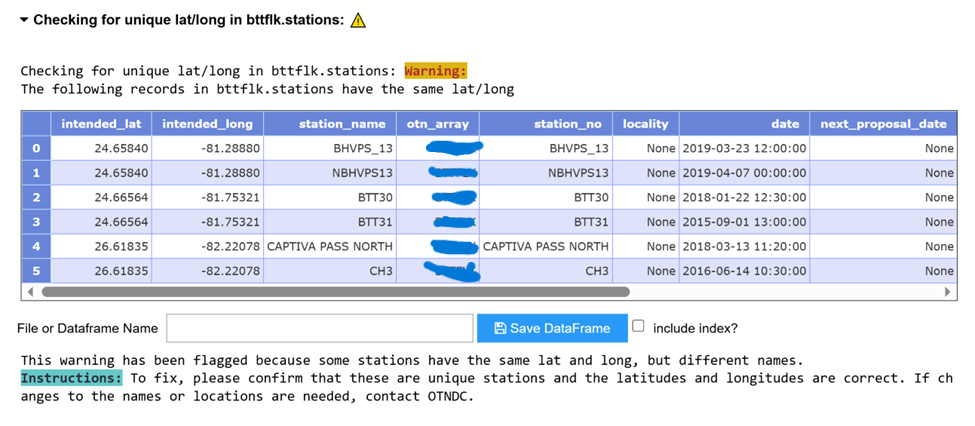Click the yellow warning triangle icon
This screenshot has height=426, width=975.
click(x=358, y=21)
